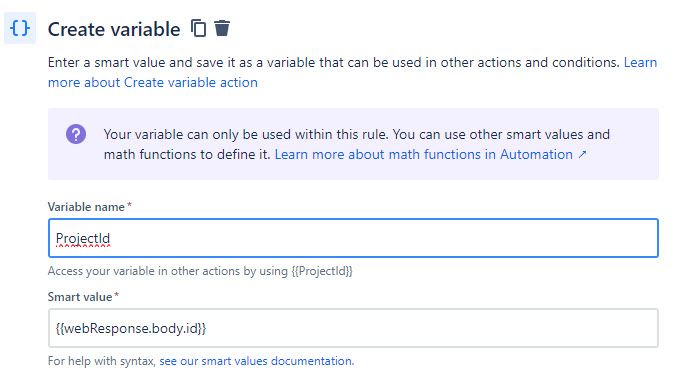
Task: Click the {{webResponse.body.id}} text in the field
Action: 131,328
